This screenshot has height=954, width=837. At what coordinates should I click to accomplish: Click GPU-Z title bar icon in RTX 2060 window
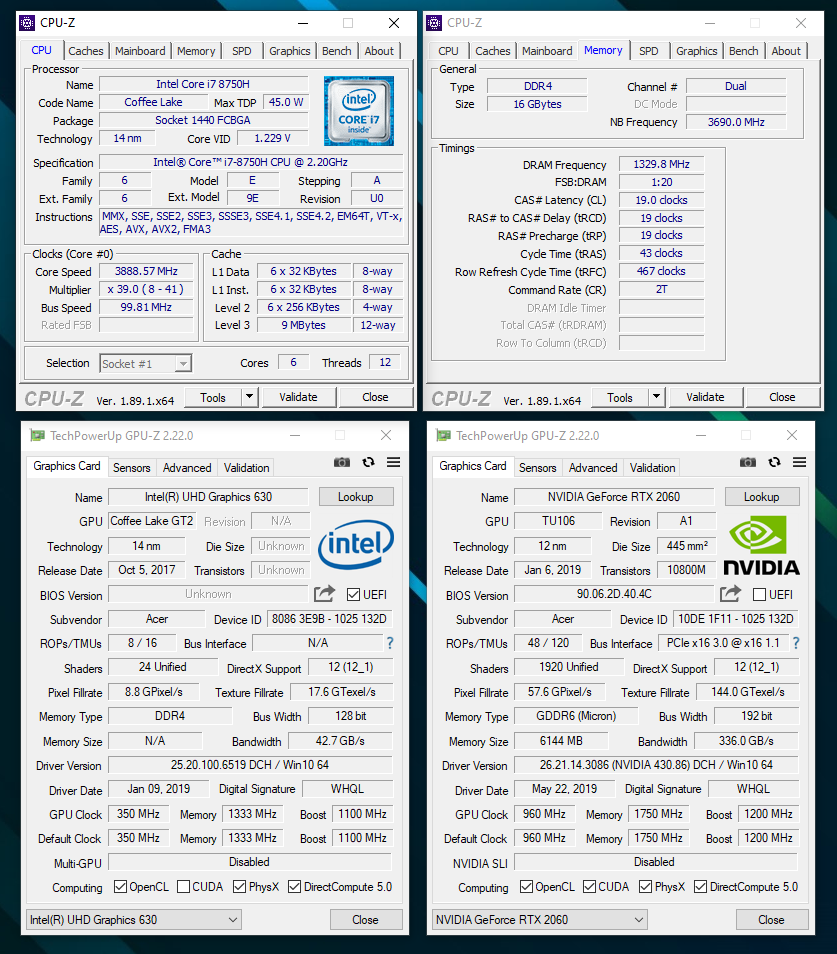pyautogui.click(x=443, y=436)
